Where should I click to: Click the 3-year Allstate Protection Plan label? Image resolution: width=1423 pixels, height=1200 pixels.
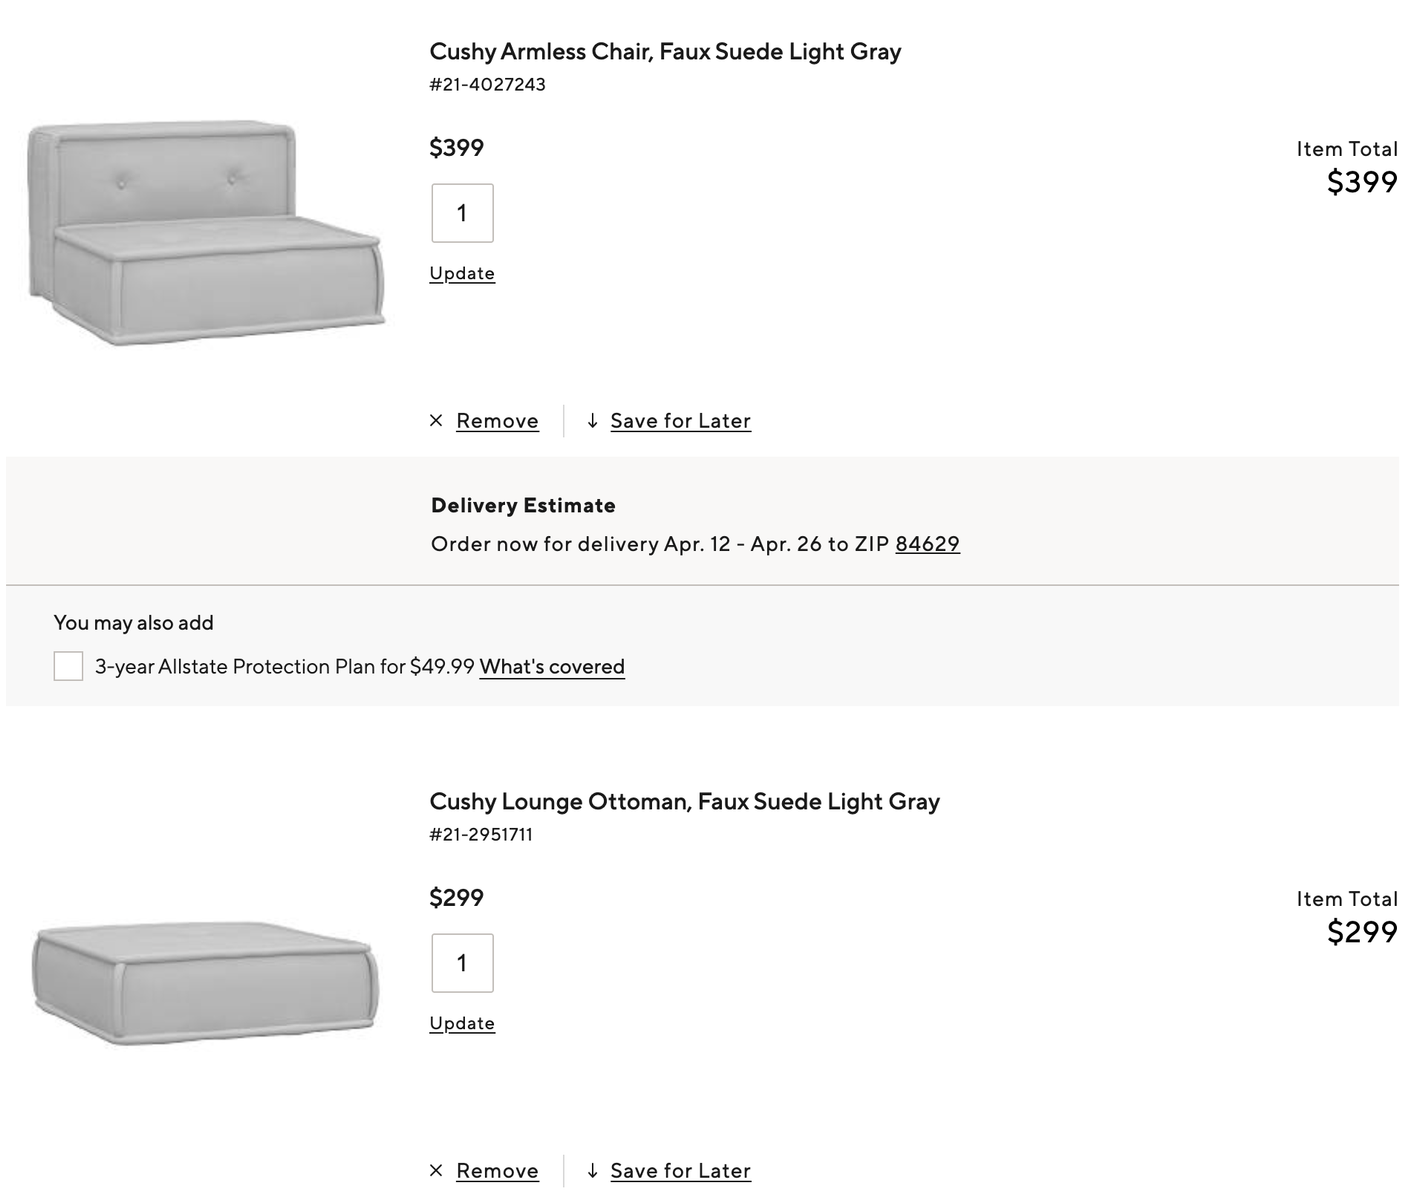pyautogui.click(x=284, y=667)
